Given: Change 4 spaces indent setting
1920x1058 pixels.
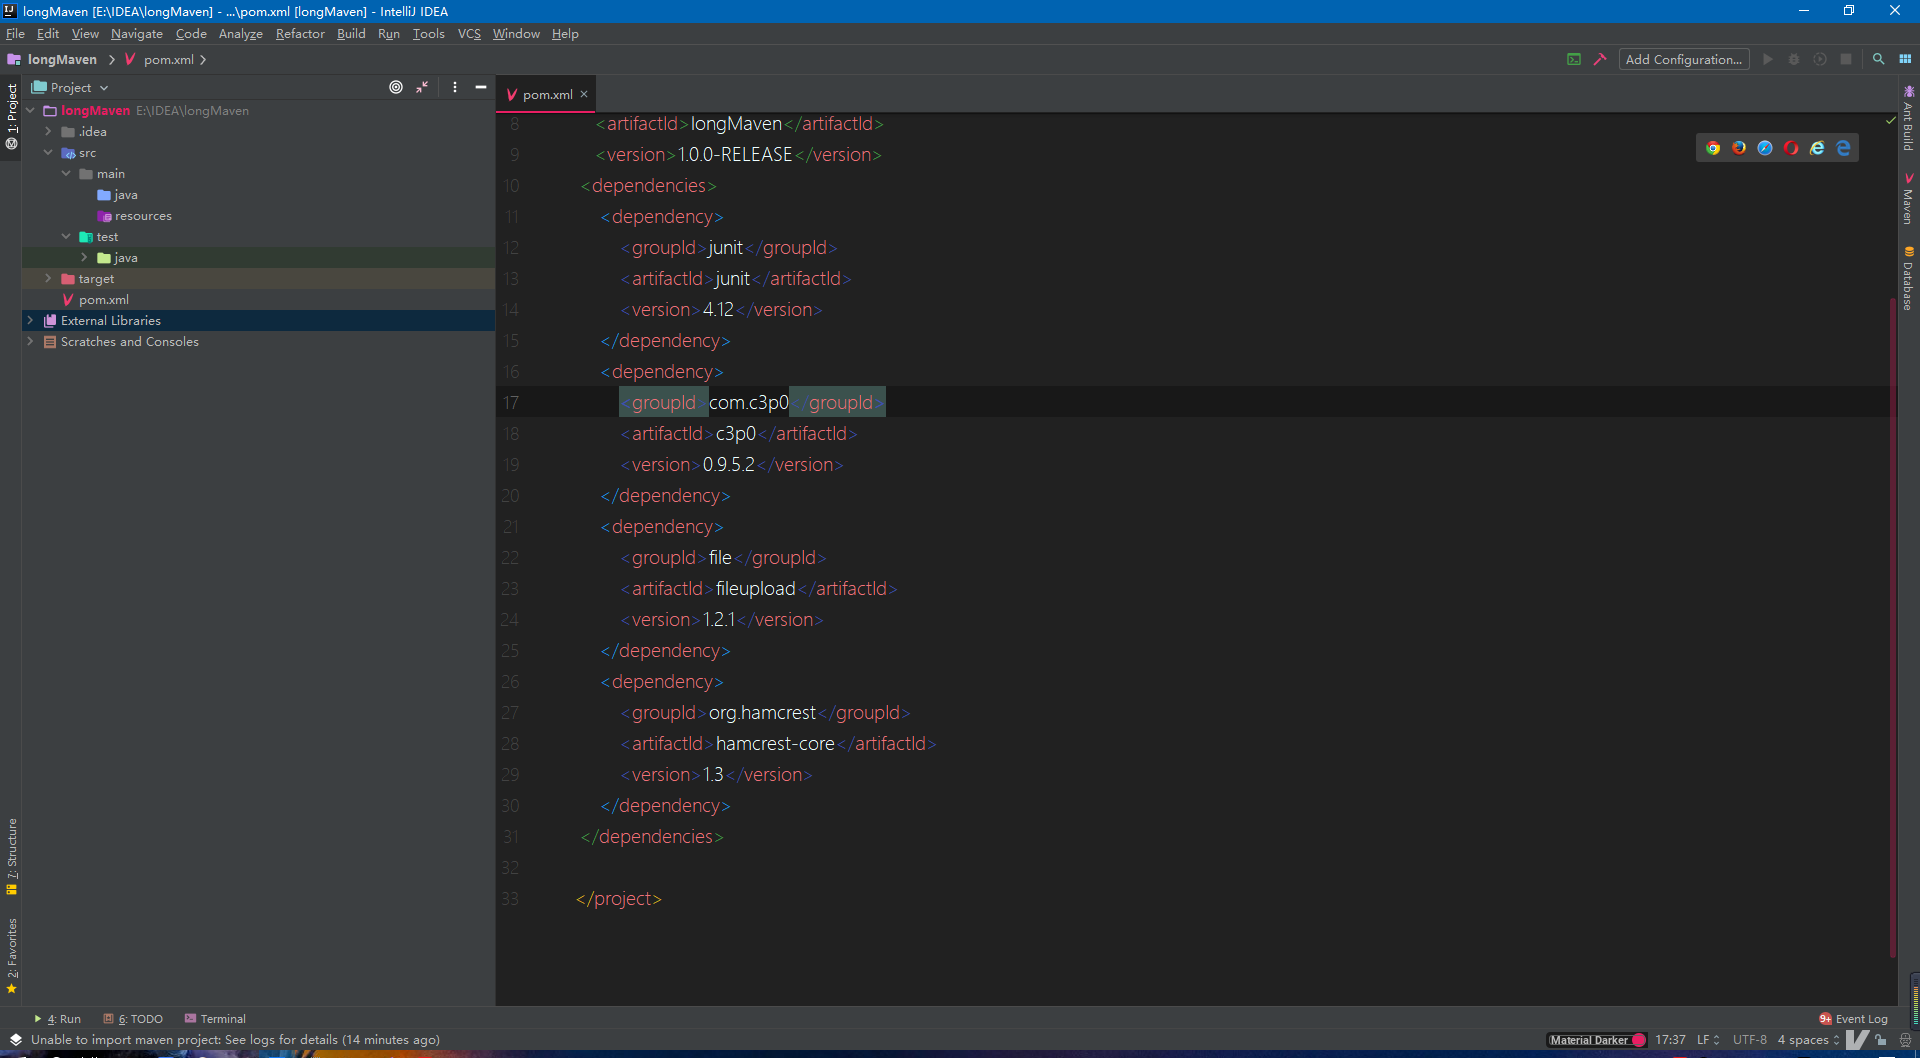Looking at the screenshot, I should [x=1808, y=1040].
